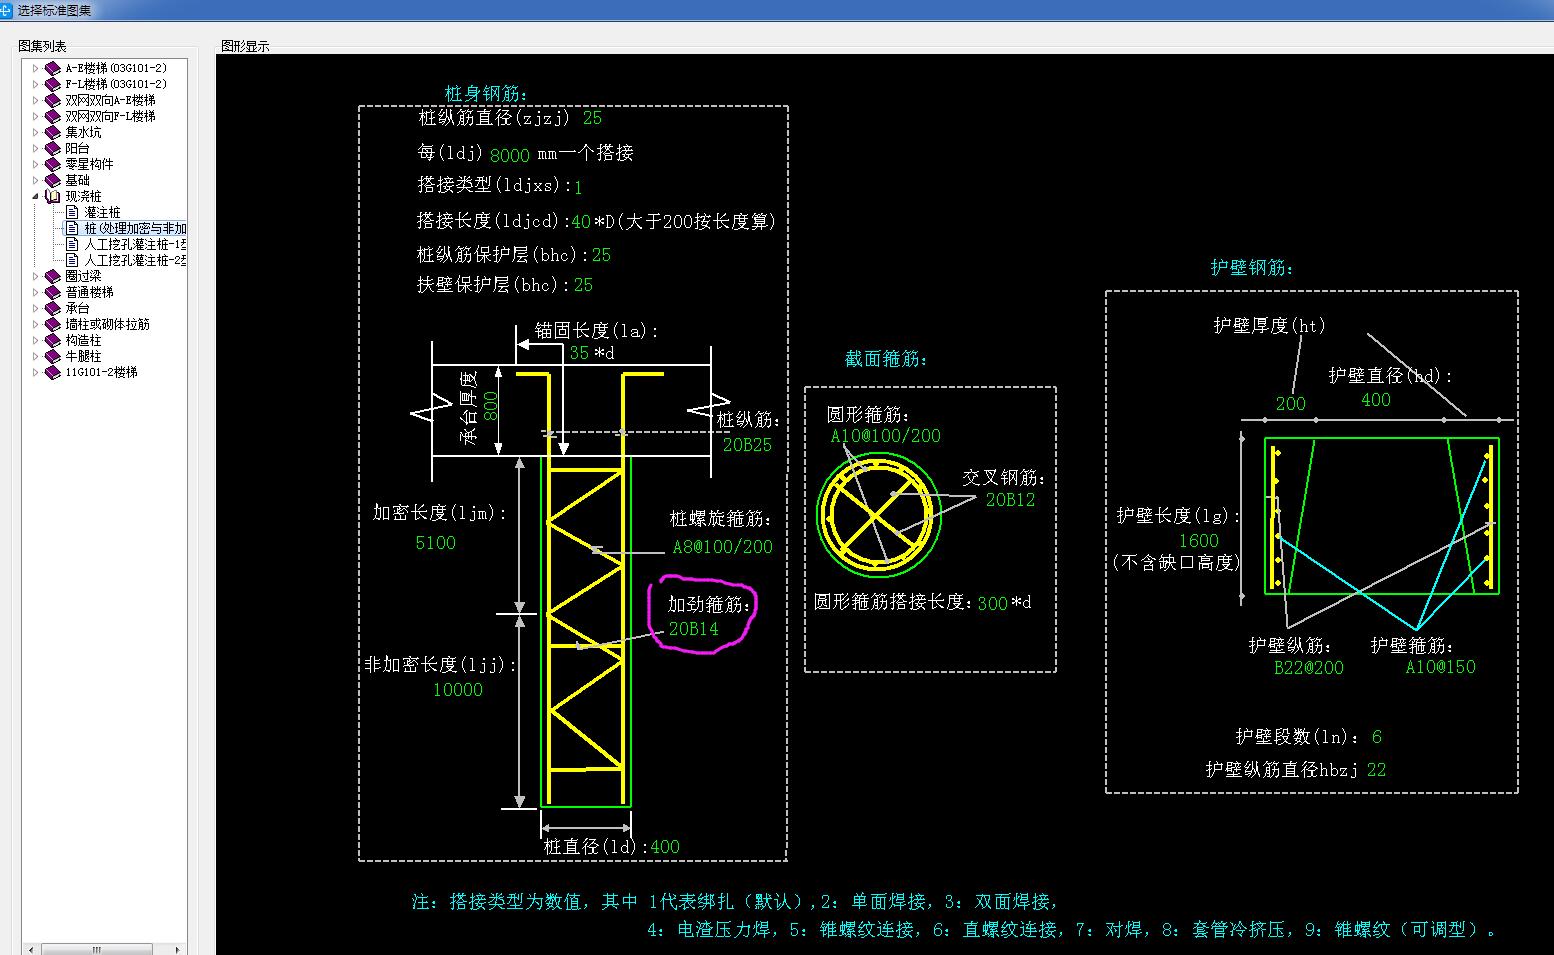Click the 8000 value after 每(ldj)
This screenshot has width=1554, height=955.
(x=510, y=155)
